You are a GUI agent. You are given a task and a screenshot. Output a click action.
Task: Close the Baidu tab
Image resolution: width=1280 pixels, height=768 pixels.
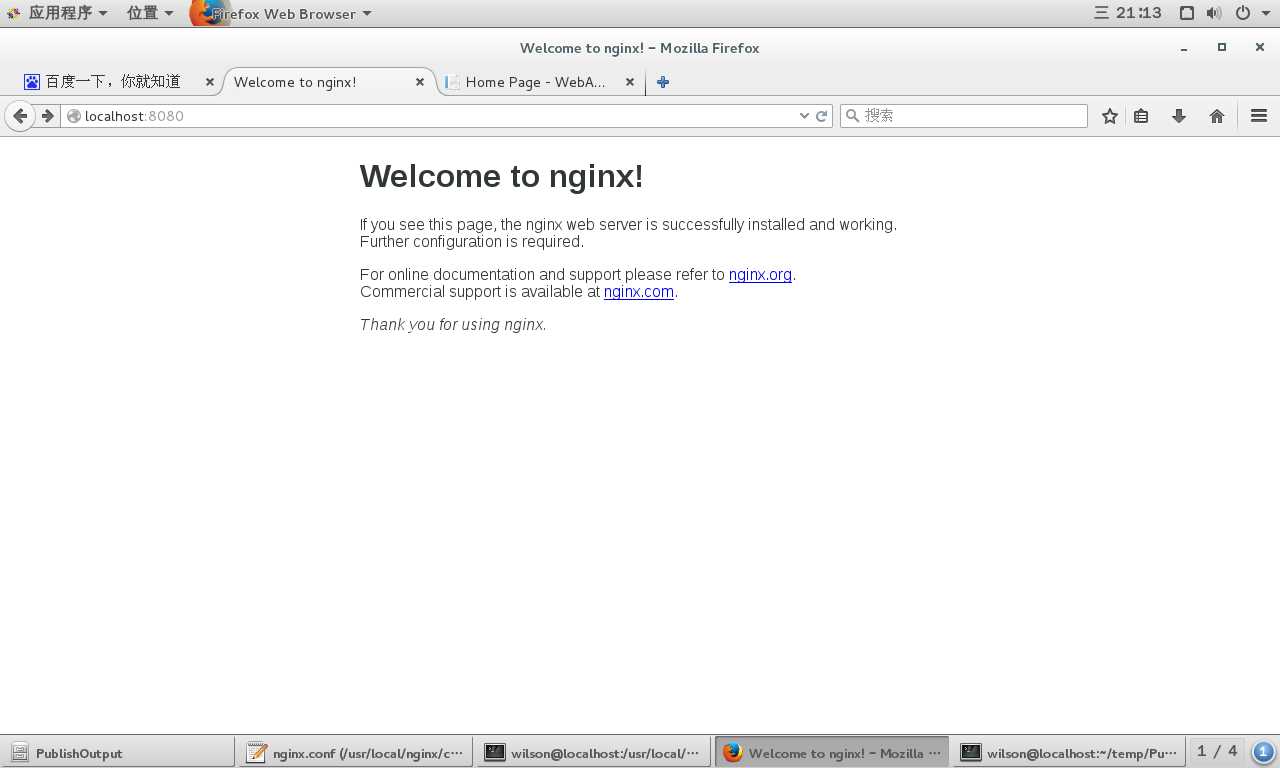pyautogui.click(x=210, y=82)
